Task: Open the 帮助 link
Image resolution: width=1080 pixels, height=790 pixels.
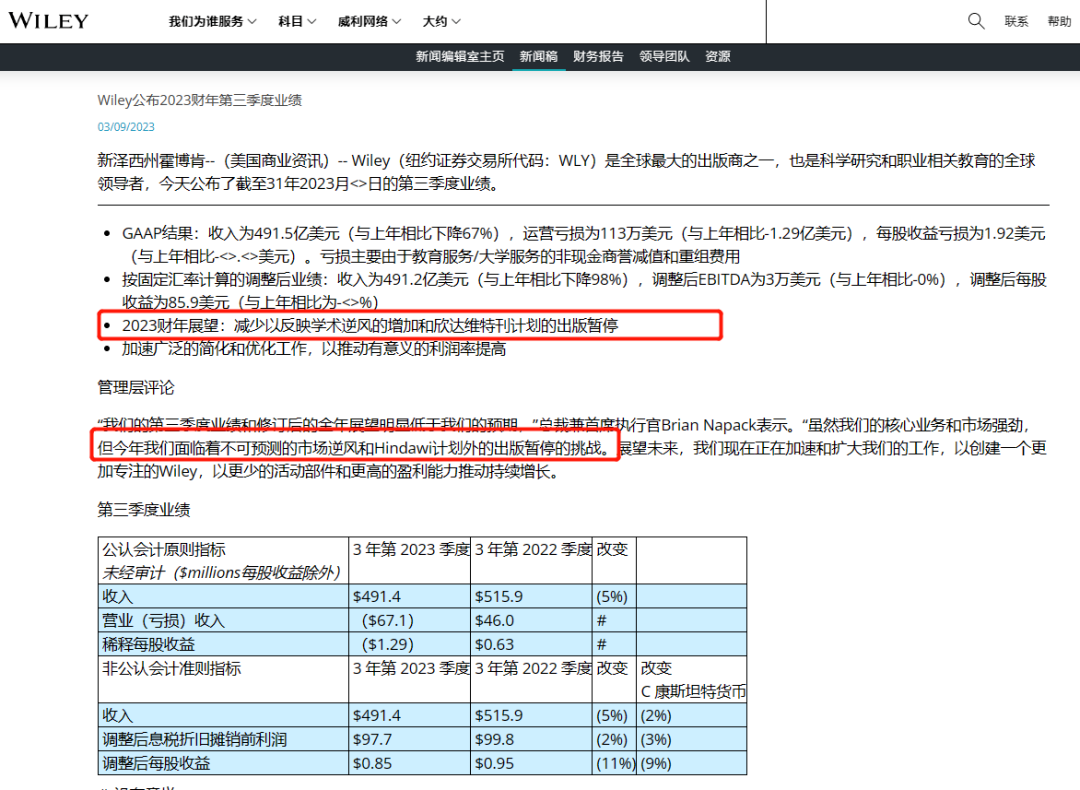Action: [x=1059, y=21]
